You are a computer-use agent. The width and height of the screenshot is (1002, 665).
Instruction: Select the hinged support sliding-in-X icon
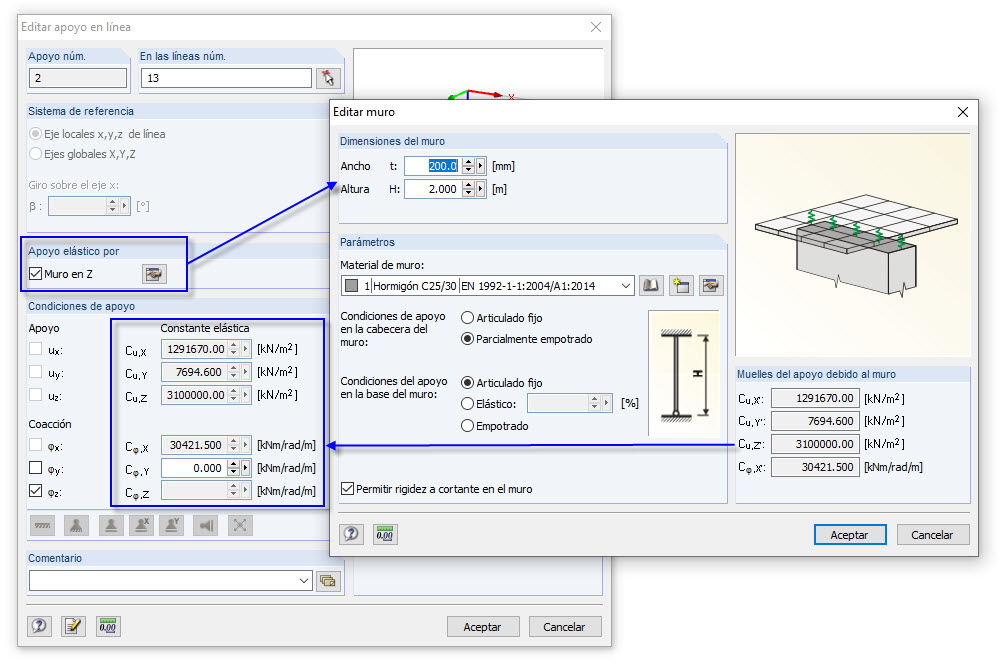tap(141, 526)
